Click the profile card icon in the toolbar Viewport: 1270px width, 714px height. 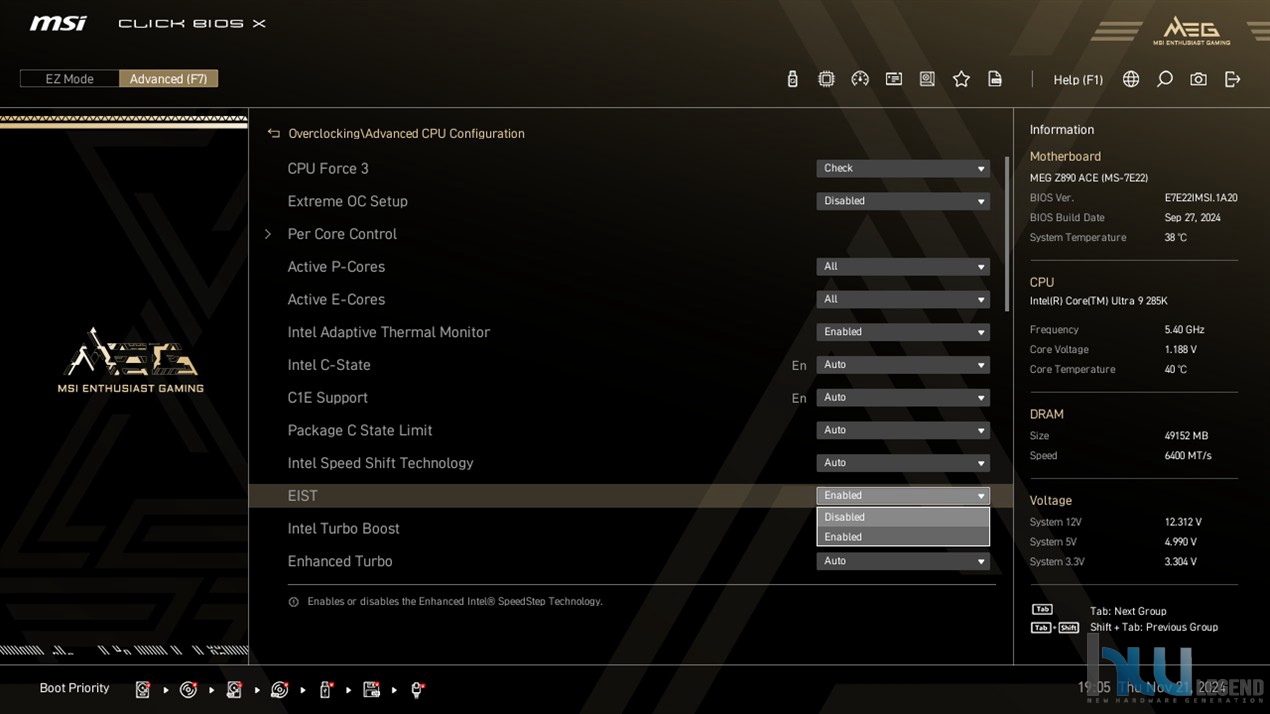pyautogui.click(x=894, y=79)
